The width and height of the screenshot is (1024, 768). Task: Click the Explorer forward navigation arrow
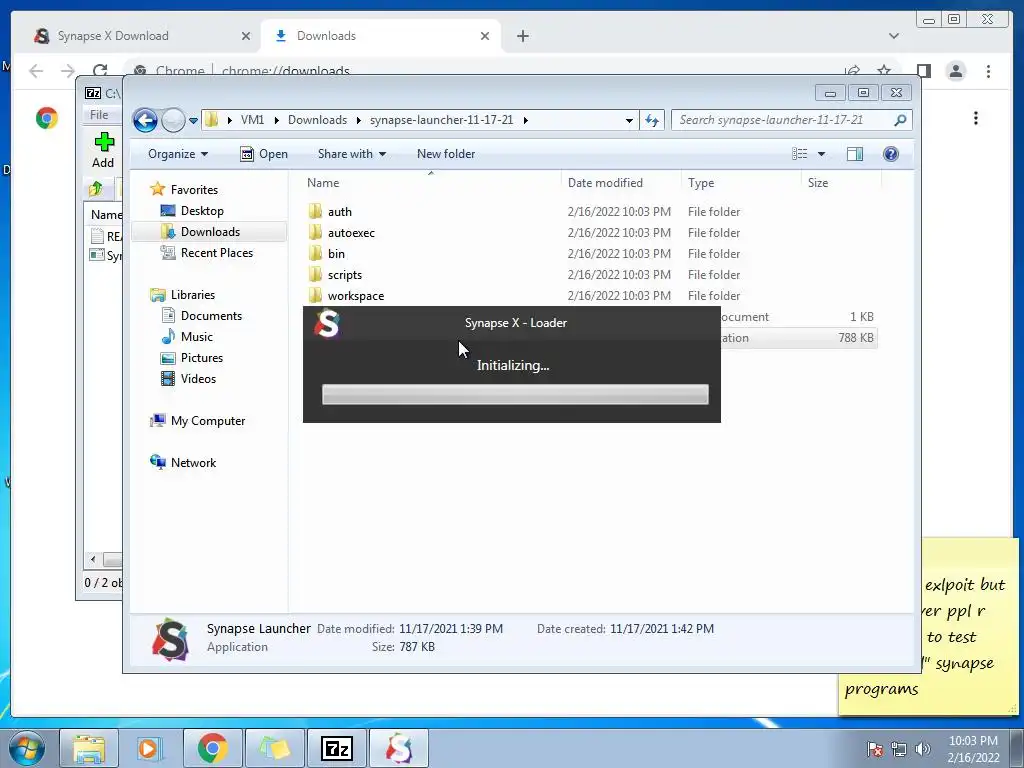coord(173,120)
